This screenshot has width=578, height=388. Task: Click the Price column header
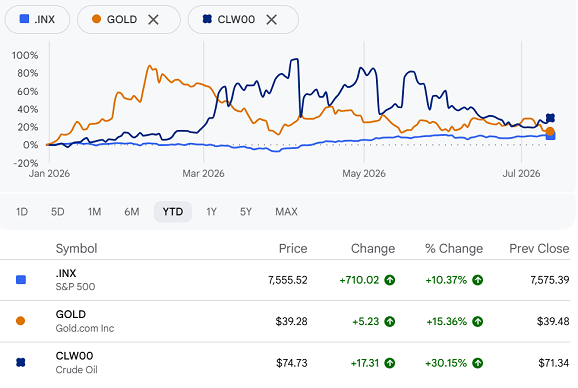(x=293, y=249)
